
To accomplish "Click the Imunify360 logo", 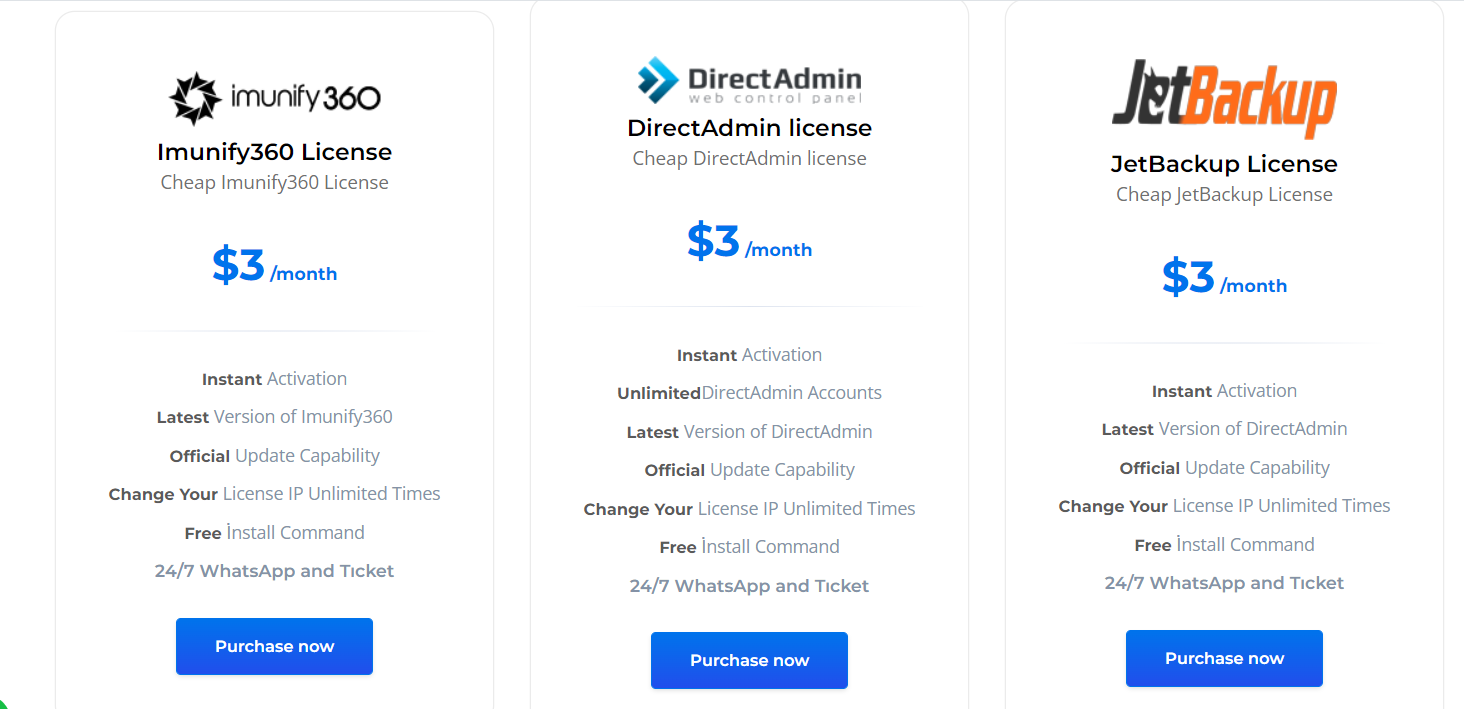I will tap(274, 98).
